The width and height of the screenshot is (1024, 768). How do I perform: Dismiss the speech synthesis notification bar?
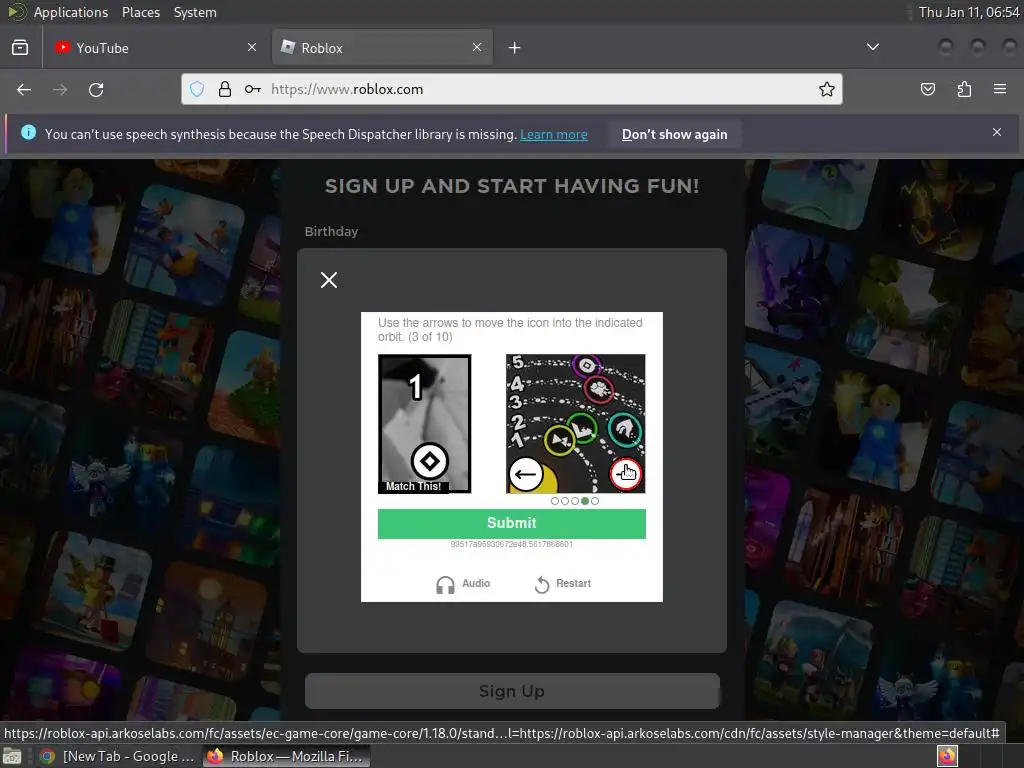(x=997, y=133)
